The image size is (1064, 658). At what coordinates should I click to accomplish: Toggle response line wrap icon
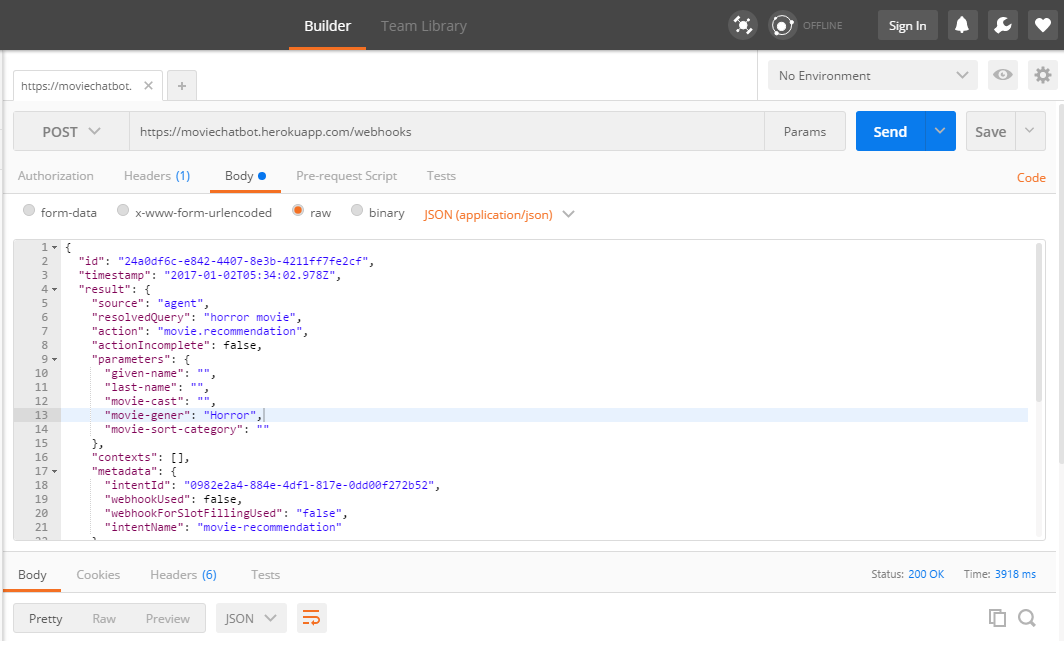311,618
